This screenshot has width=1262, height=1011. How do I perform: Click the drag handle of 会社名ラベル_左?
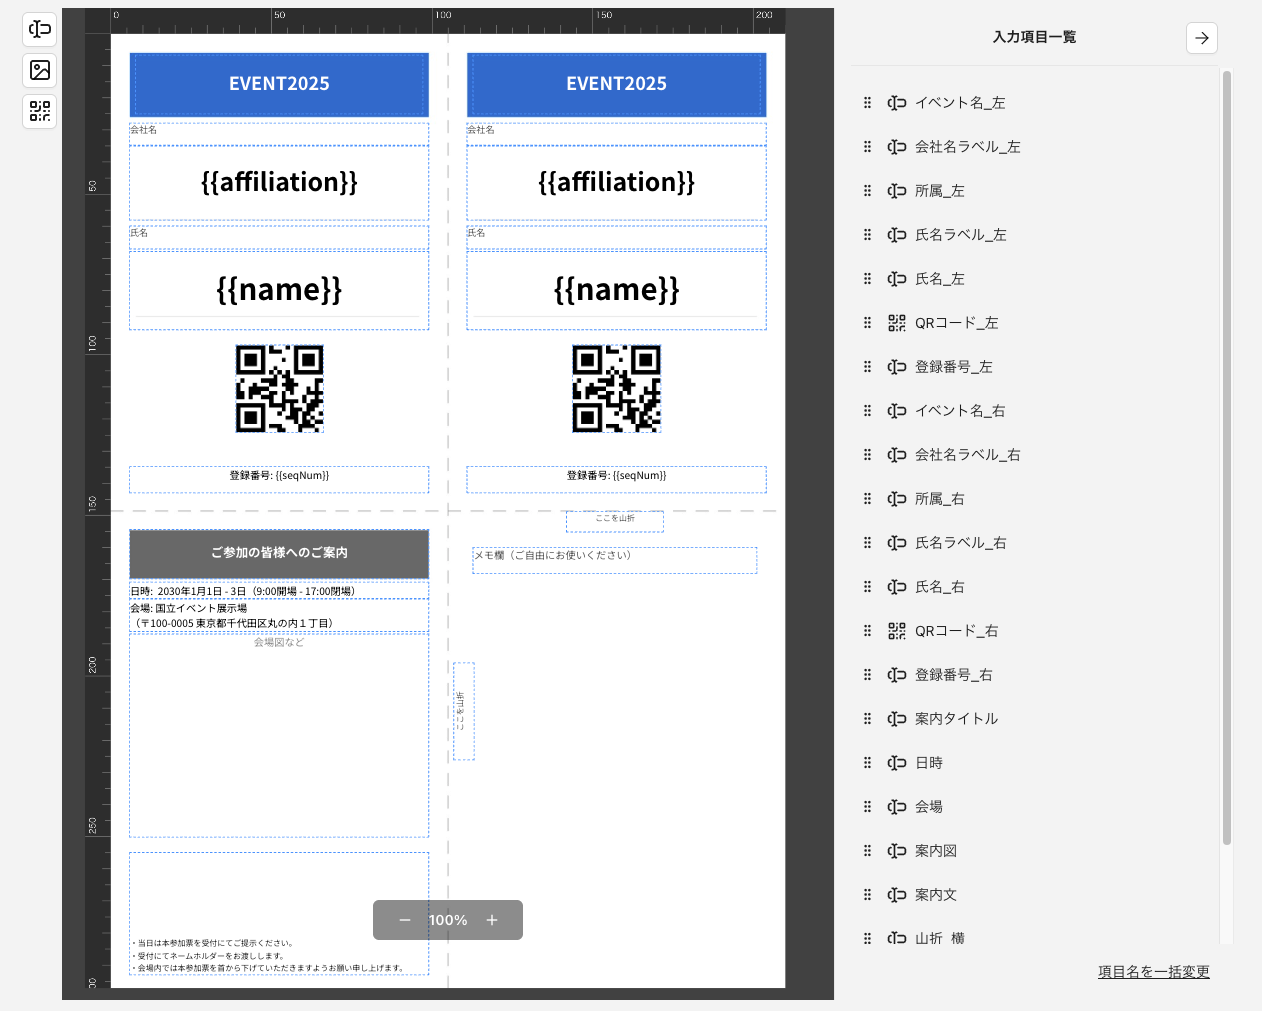867,147
